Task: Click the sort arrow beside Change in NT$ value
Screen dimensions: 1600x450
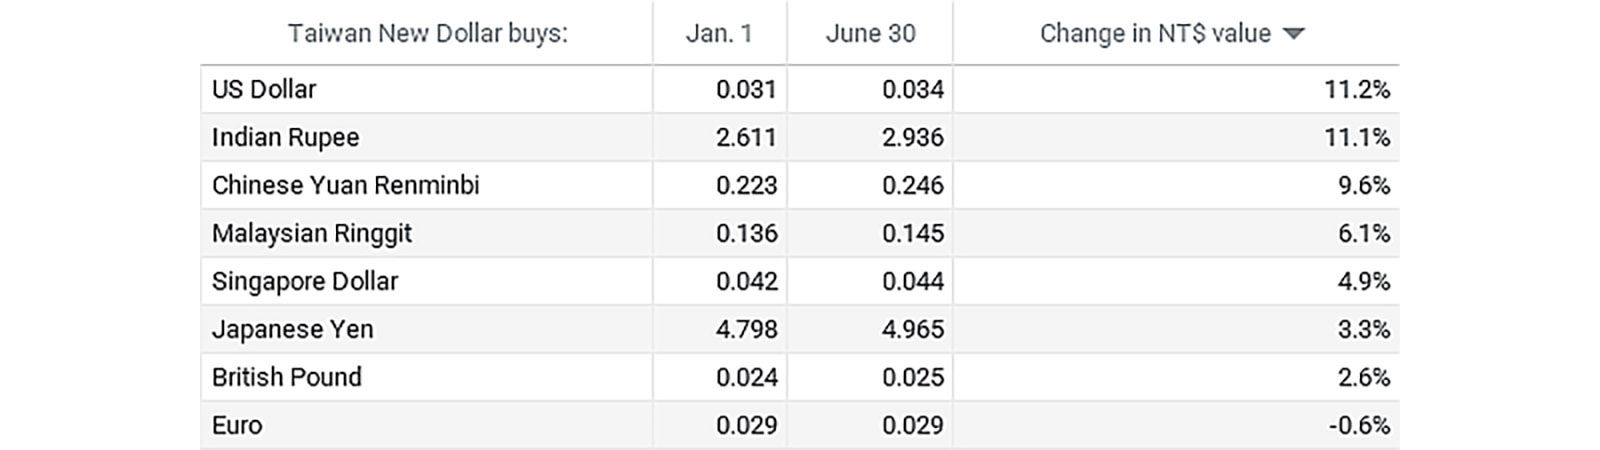Action: [1293, 34]
